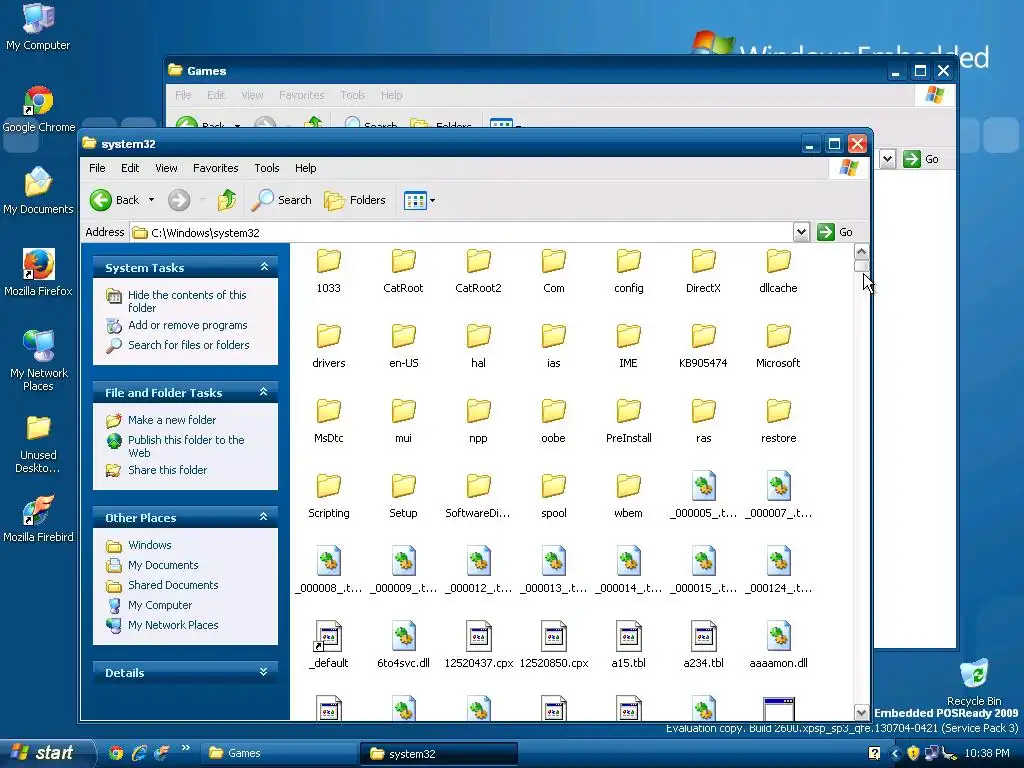
Task: Select the drivers folder icon
Action: click(328, 336)
